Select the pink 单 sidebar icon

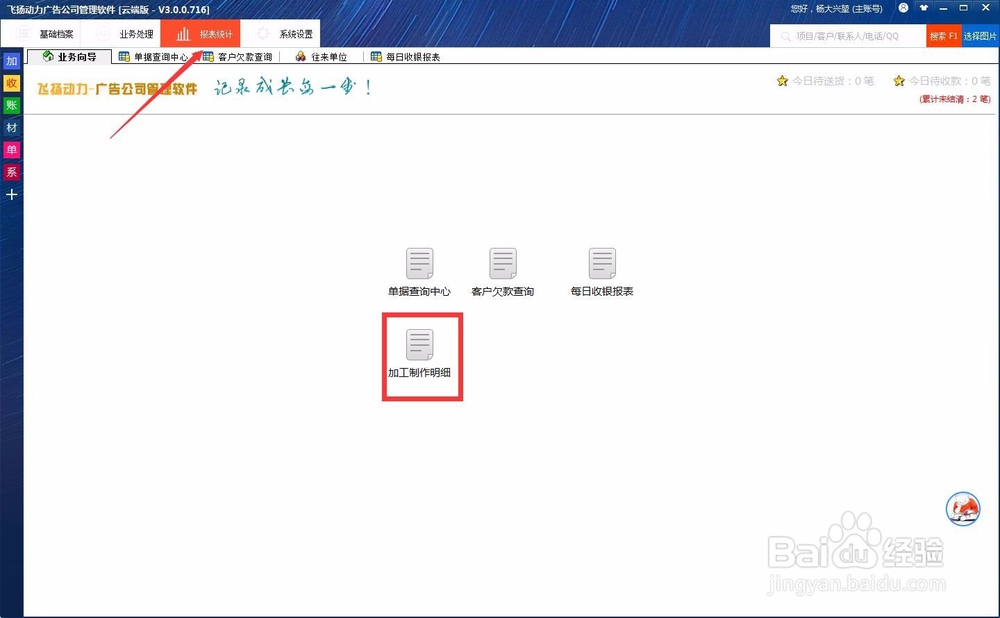coord(11,149)
